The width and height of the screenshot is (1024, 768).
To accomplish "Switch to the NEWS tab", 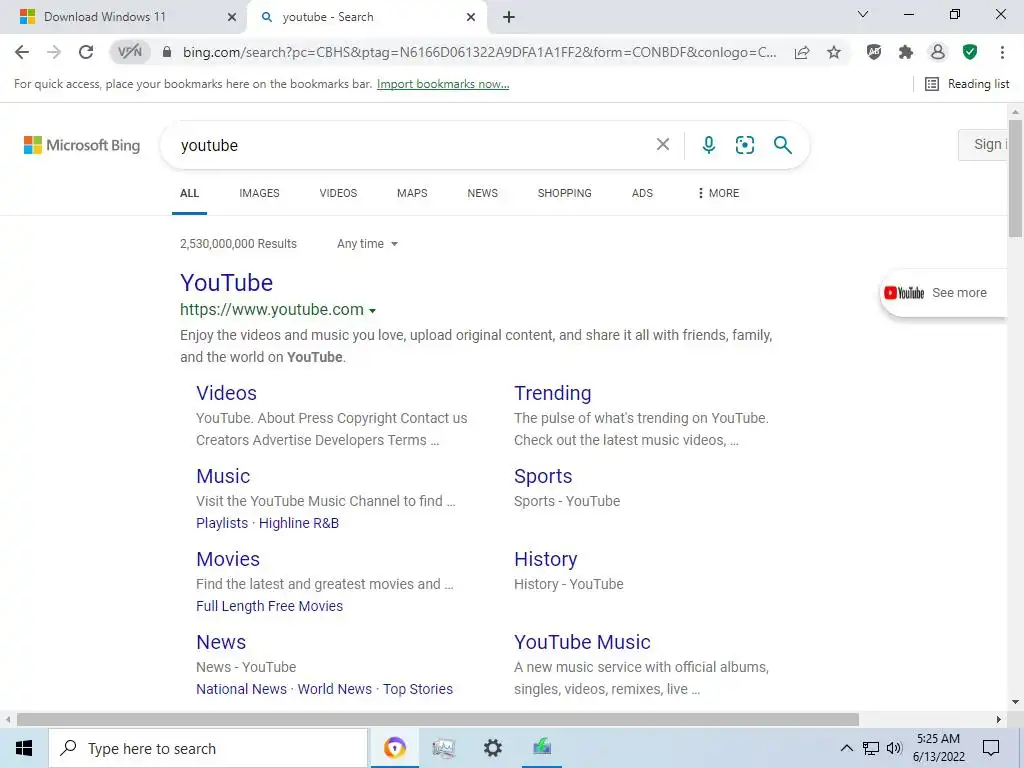I will coord(483,193).
